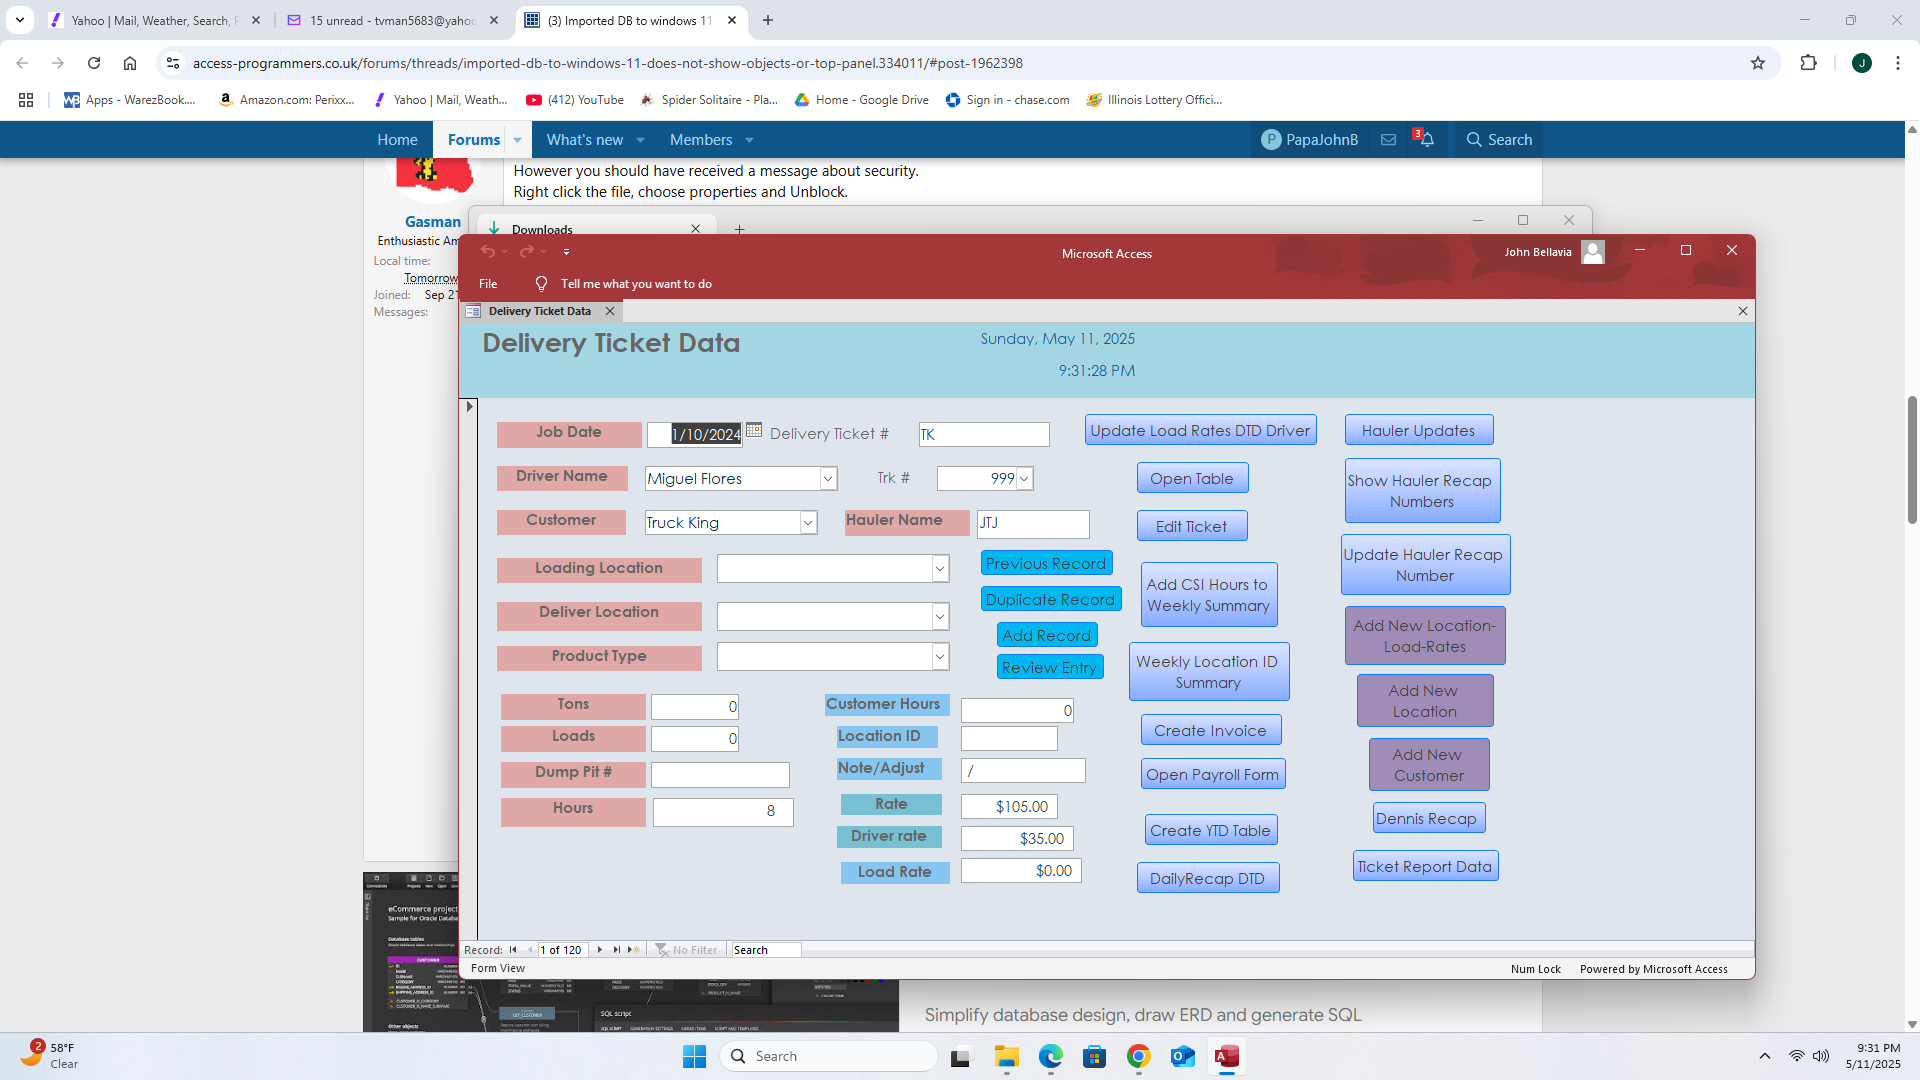Screen dimensions: 1920x1080
Task: Go to first record navigation arrow
Action: tap(513, 950)
